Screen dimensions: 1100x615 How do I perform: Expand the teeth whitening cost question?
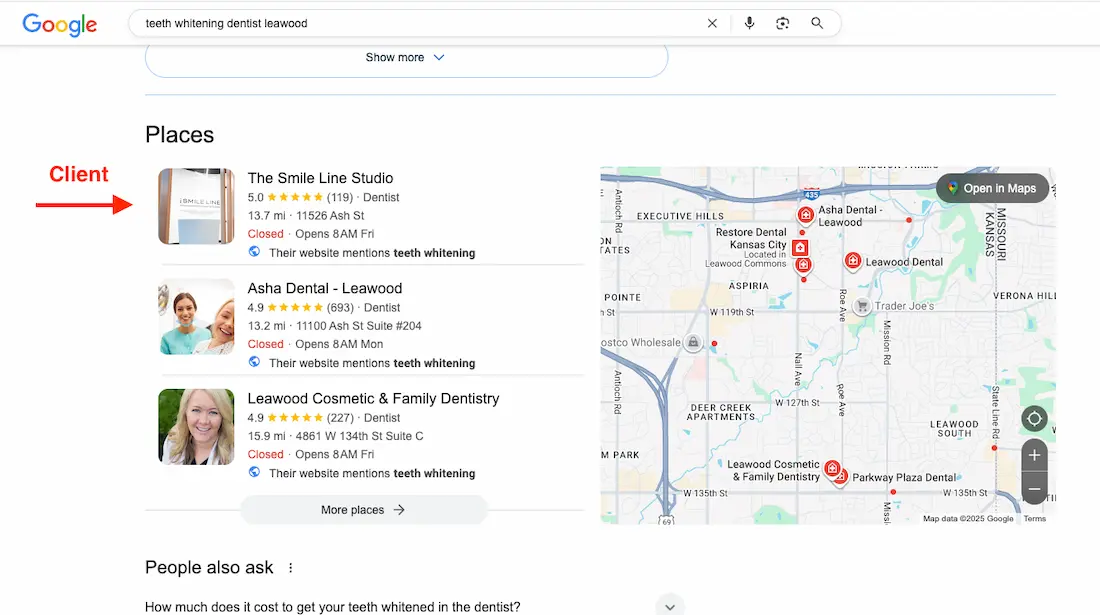tap(670, 607)
